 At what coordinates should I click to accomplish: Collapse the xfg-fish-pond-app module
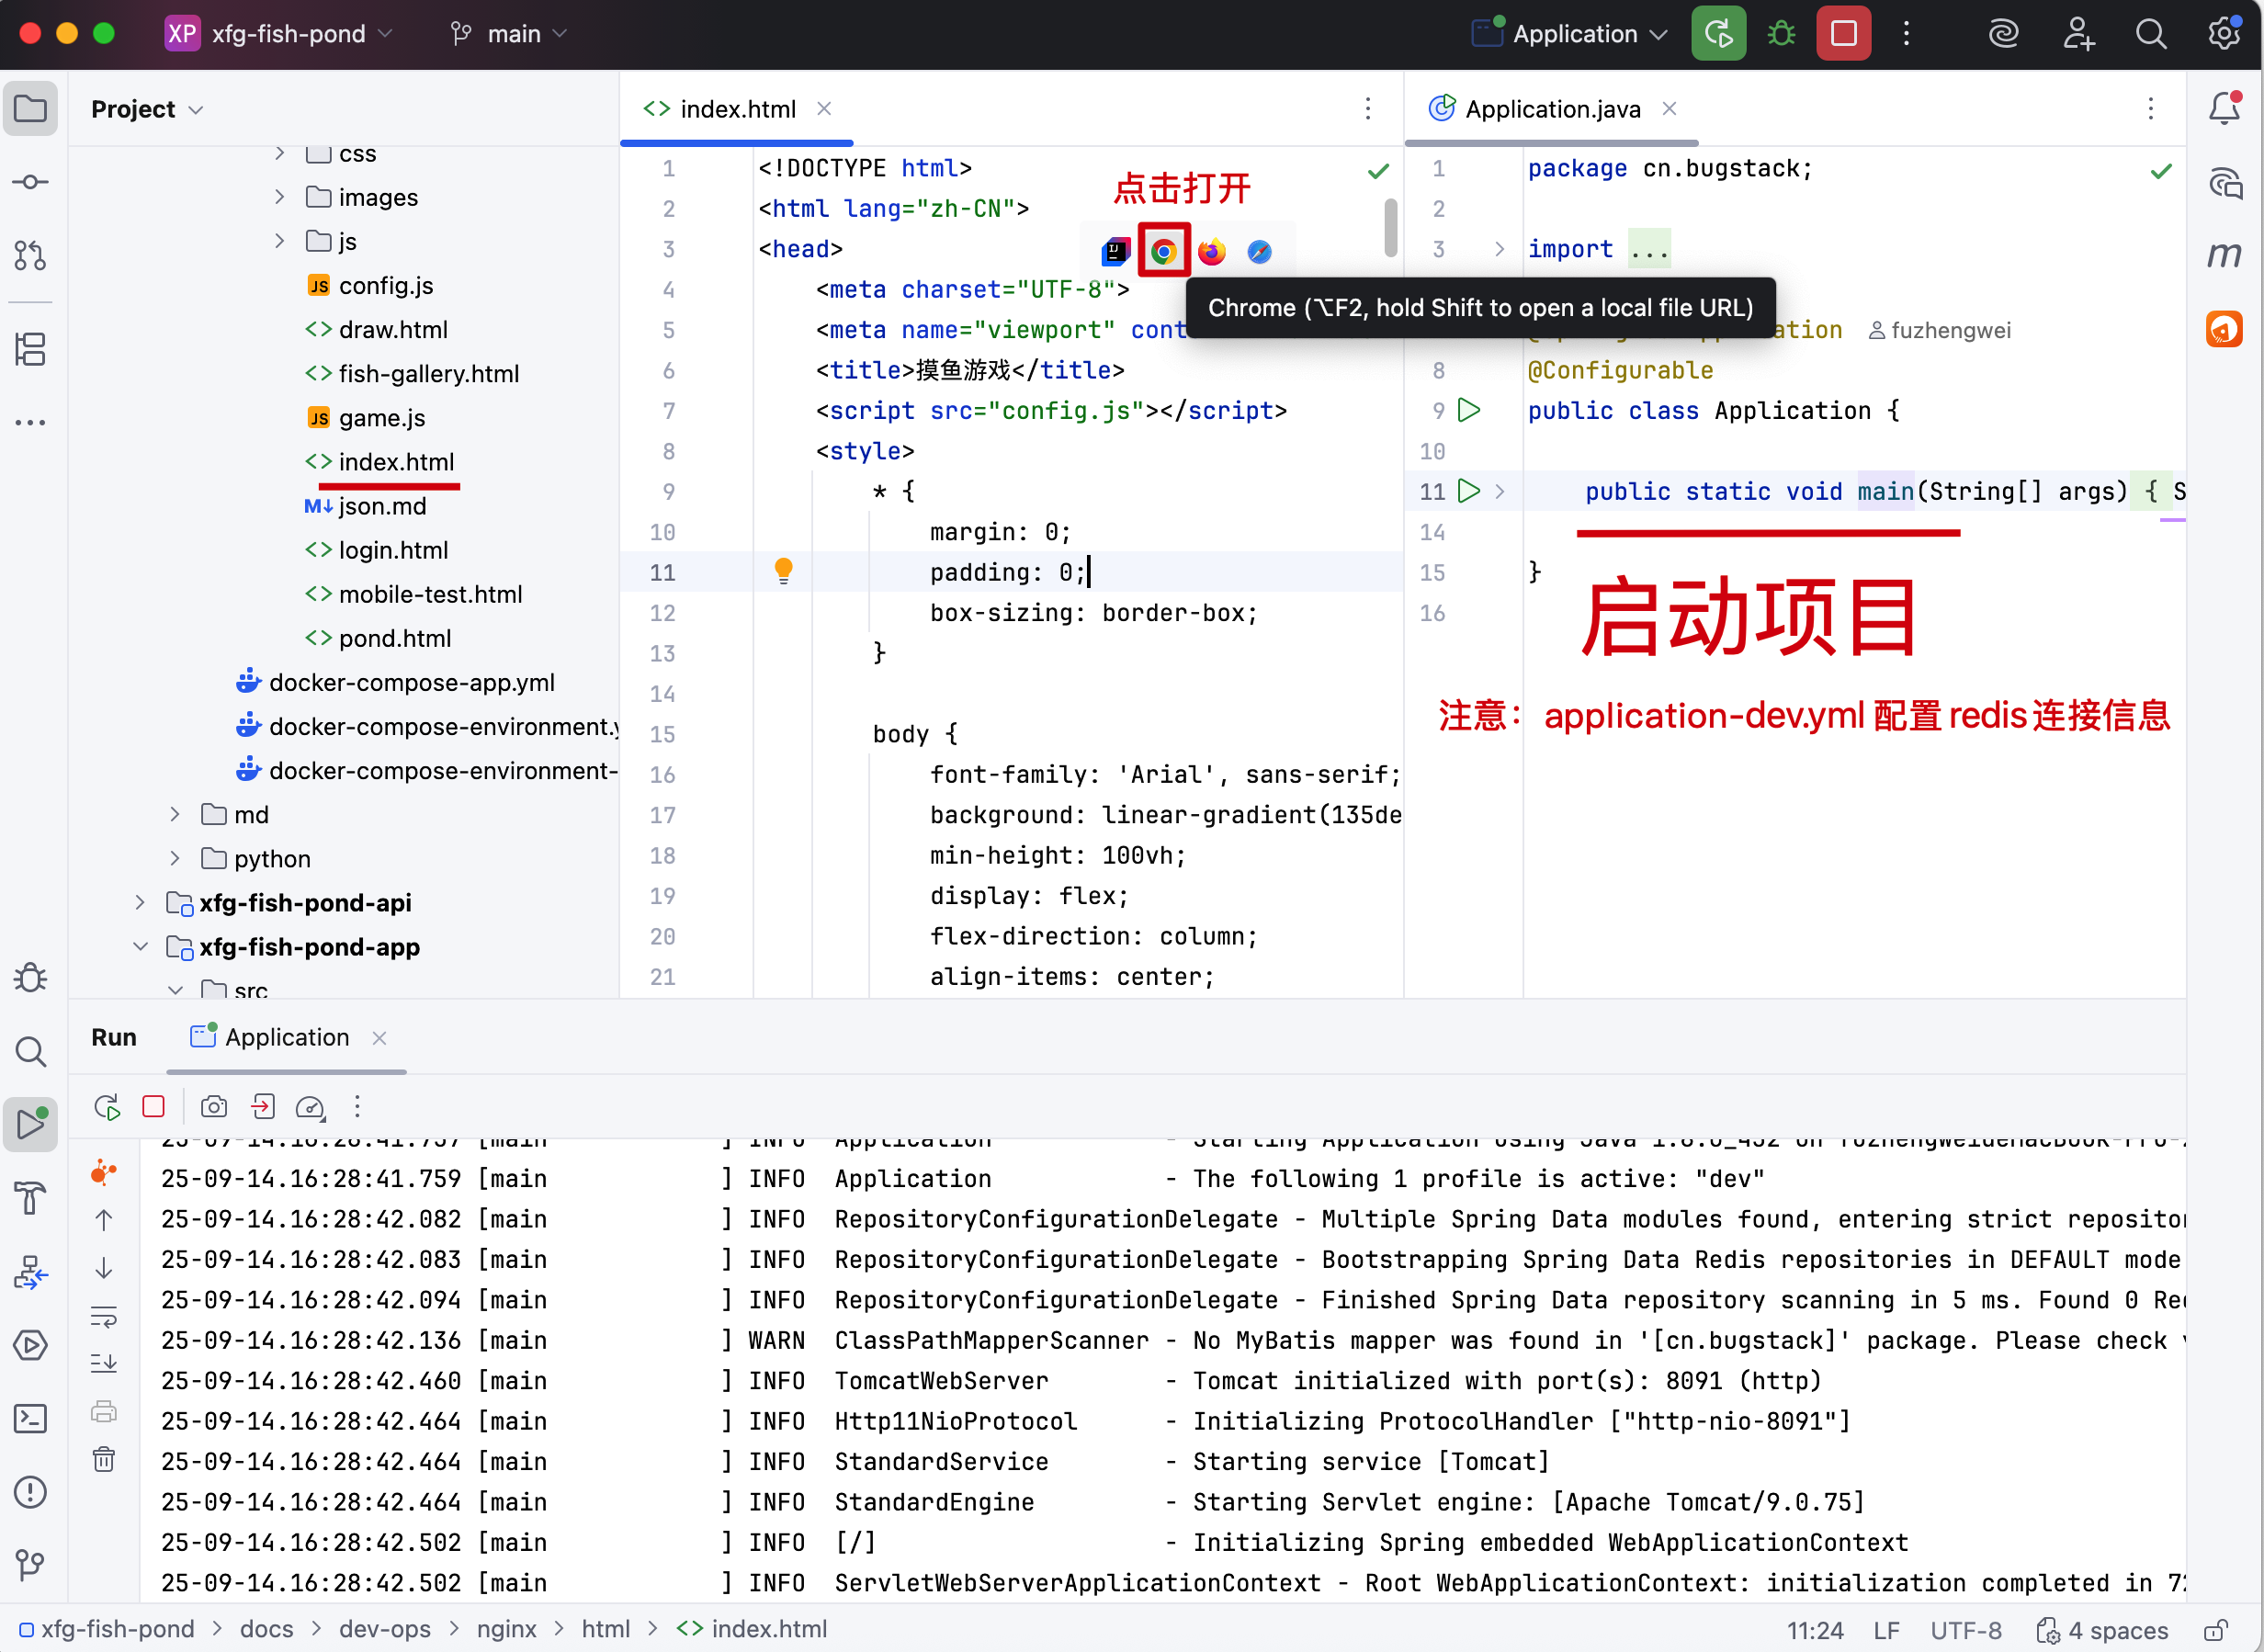click(140, 946)
